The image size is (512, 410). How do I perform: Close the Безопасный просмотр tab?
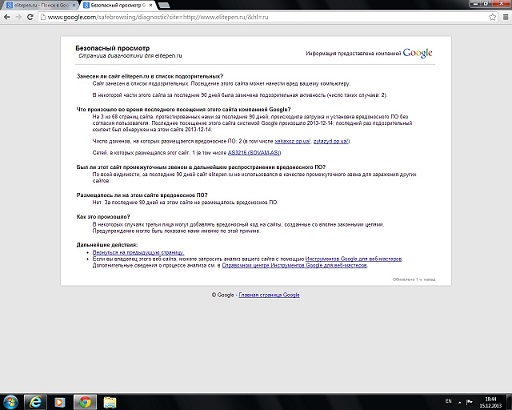[x=151, y=5]
